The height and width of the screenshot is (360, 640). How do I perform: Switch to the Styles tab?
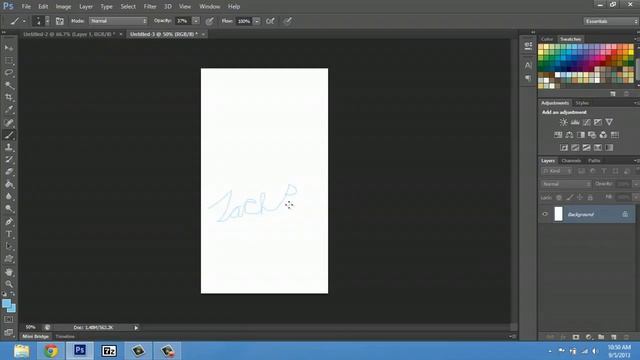pyautogui.click(x=582, y=103)
